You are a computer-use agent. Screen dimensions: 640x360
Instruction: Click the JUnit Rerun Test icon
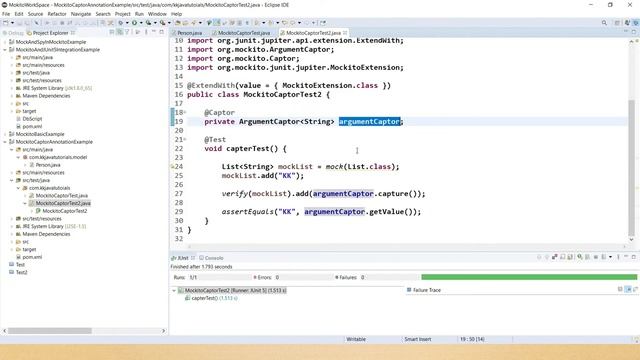click(580, 257)
